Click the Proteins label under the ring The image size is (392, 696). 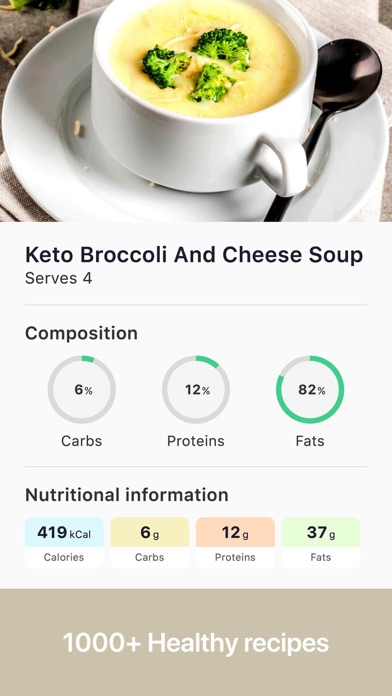coord(196,441)
